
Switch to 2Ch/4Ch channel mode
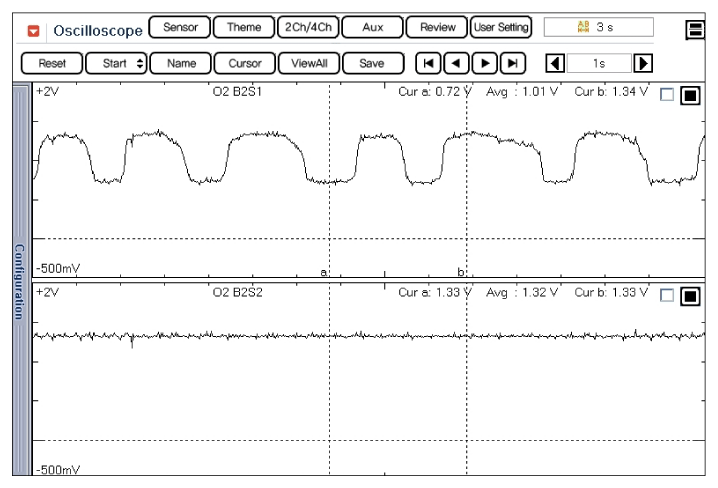click(309, 27)
